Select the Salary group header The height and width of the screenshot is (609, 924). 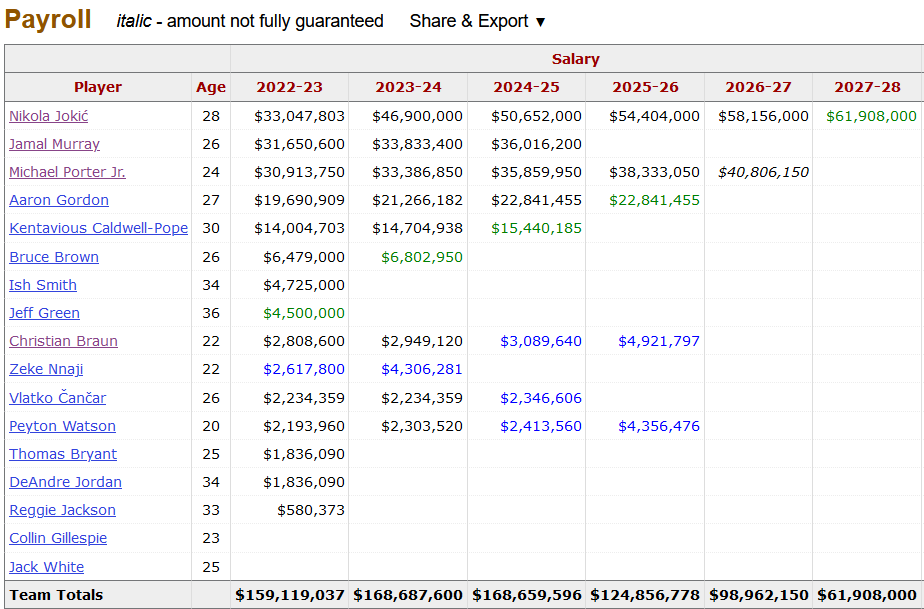point(576,59)
